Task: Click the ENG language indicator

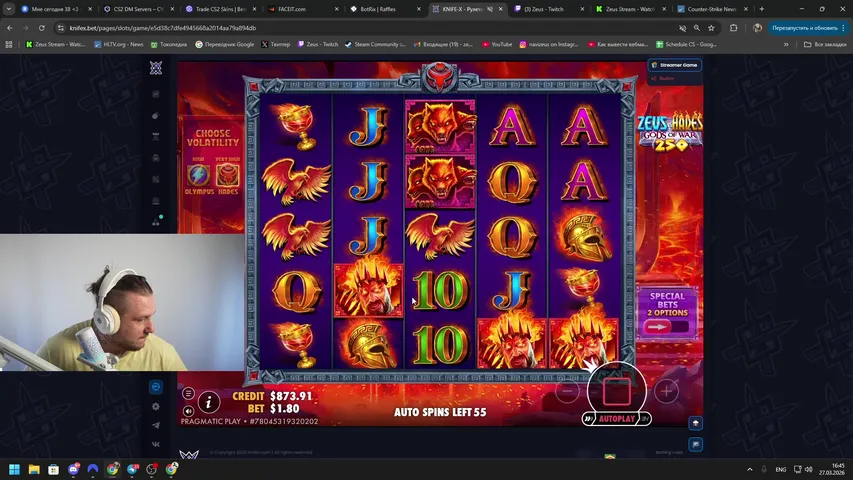Action: click(x=781, y=469)
